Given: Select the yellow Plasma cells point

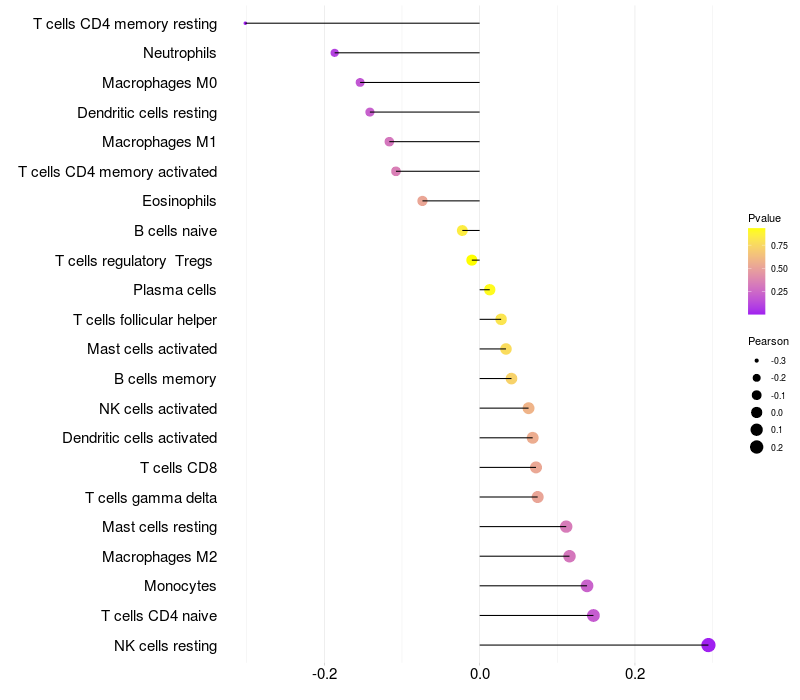Looking at the screenshot, I should (489, 290).
